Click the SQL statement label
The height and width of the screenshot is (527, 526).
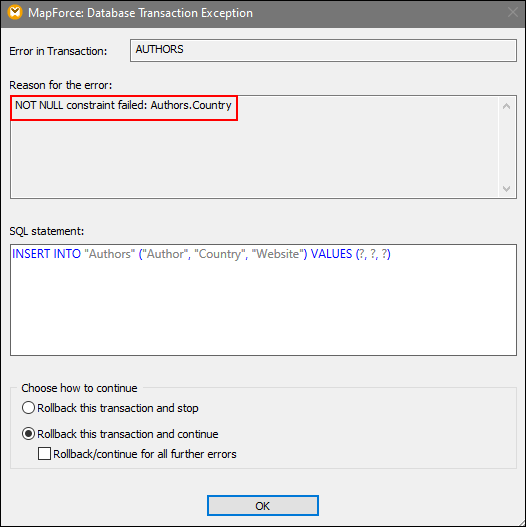(46, 231)
